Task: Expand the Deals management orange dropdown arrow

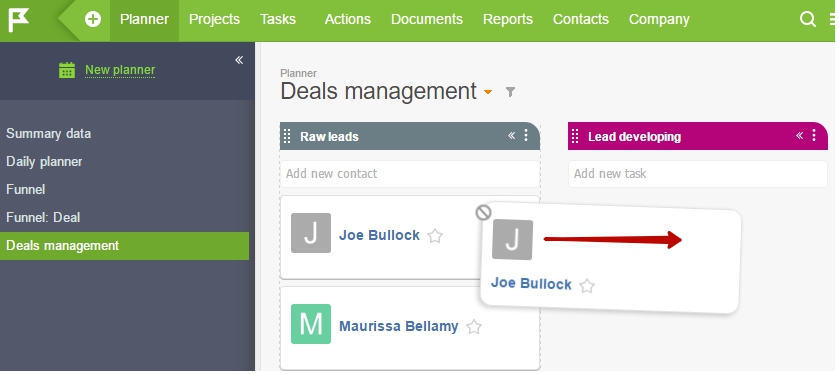Action: [487, 93]
